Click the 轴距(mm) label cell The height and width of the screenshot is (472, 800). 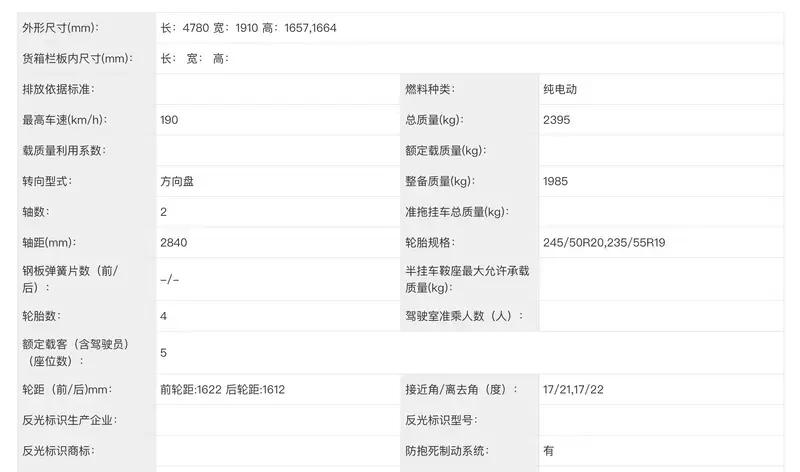pos(49,242)
